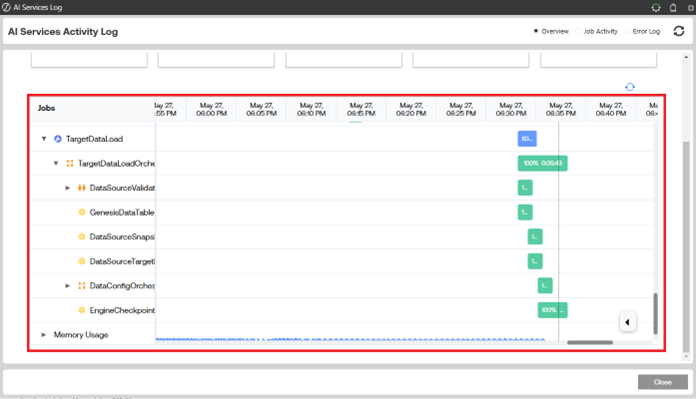The width and height of the screenshot is (696, 399).
Task: Click the May 27, 08:25 PM time header
Action: pos(461,109)
